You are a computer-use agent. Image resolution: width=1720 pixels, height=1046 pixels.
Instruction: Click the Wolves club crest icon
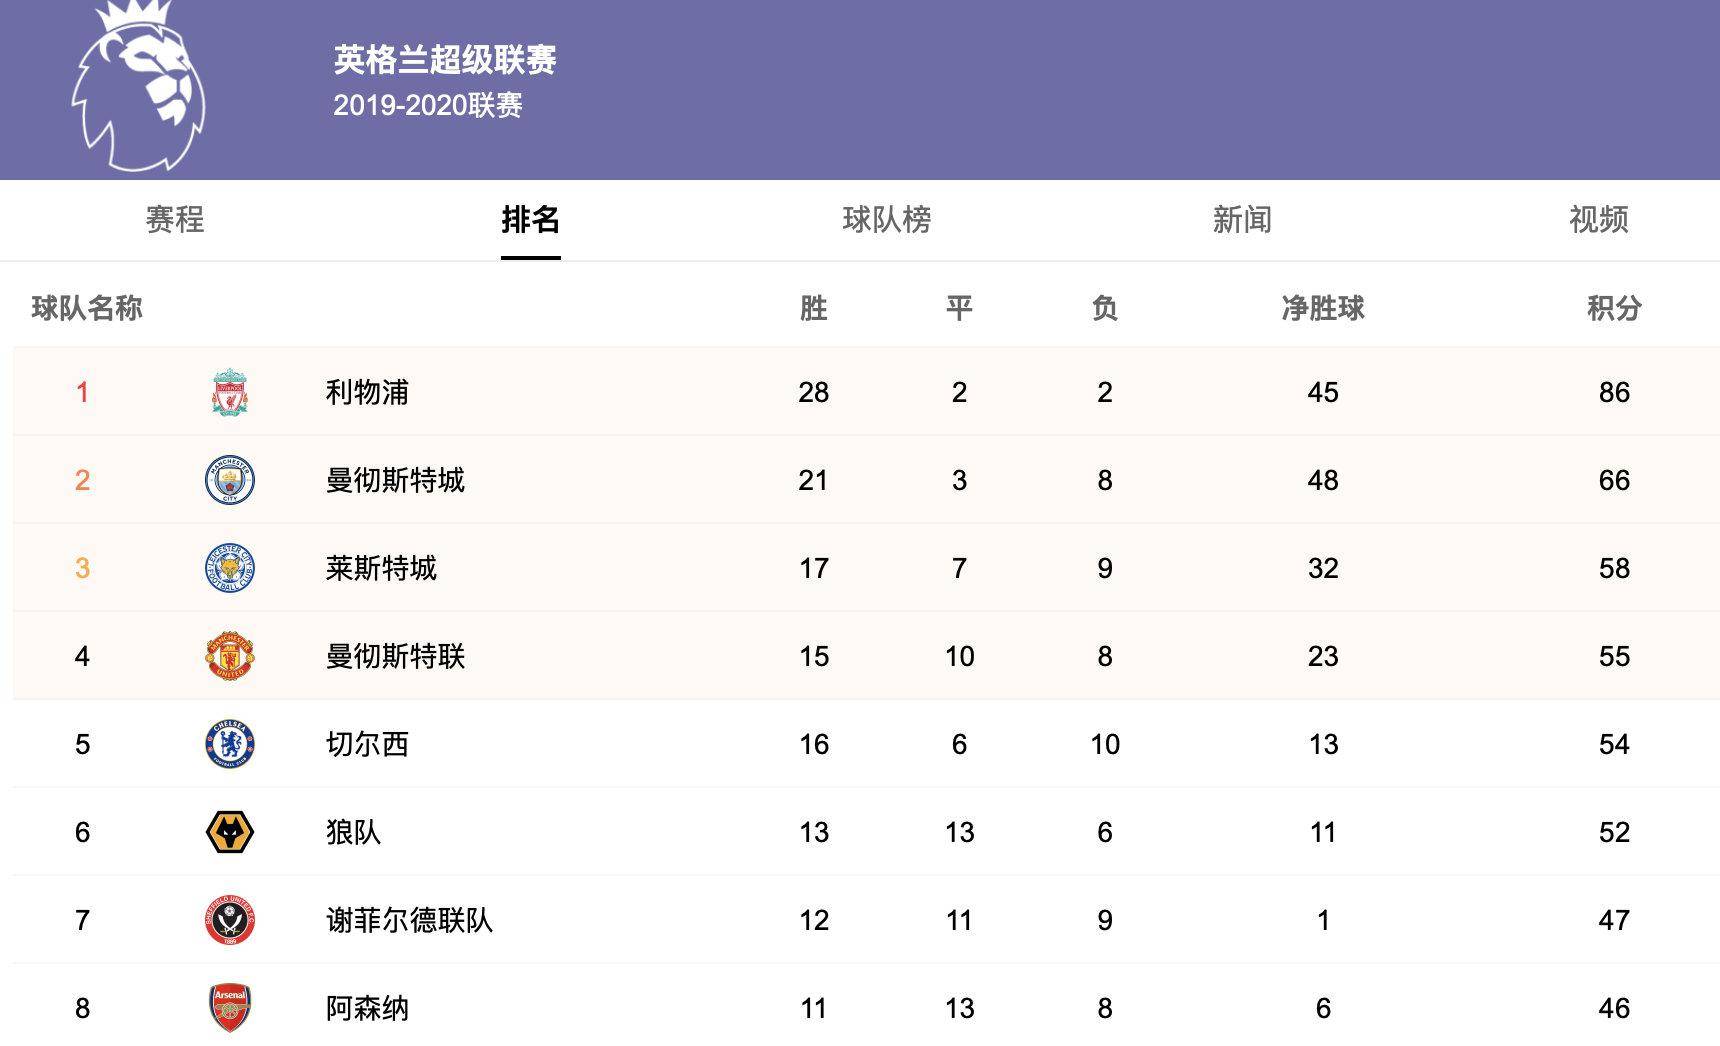click(228, 830)
